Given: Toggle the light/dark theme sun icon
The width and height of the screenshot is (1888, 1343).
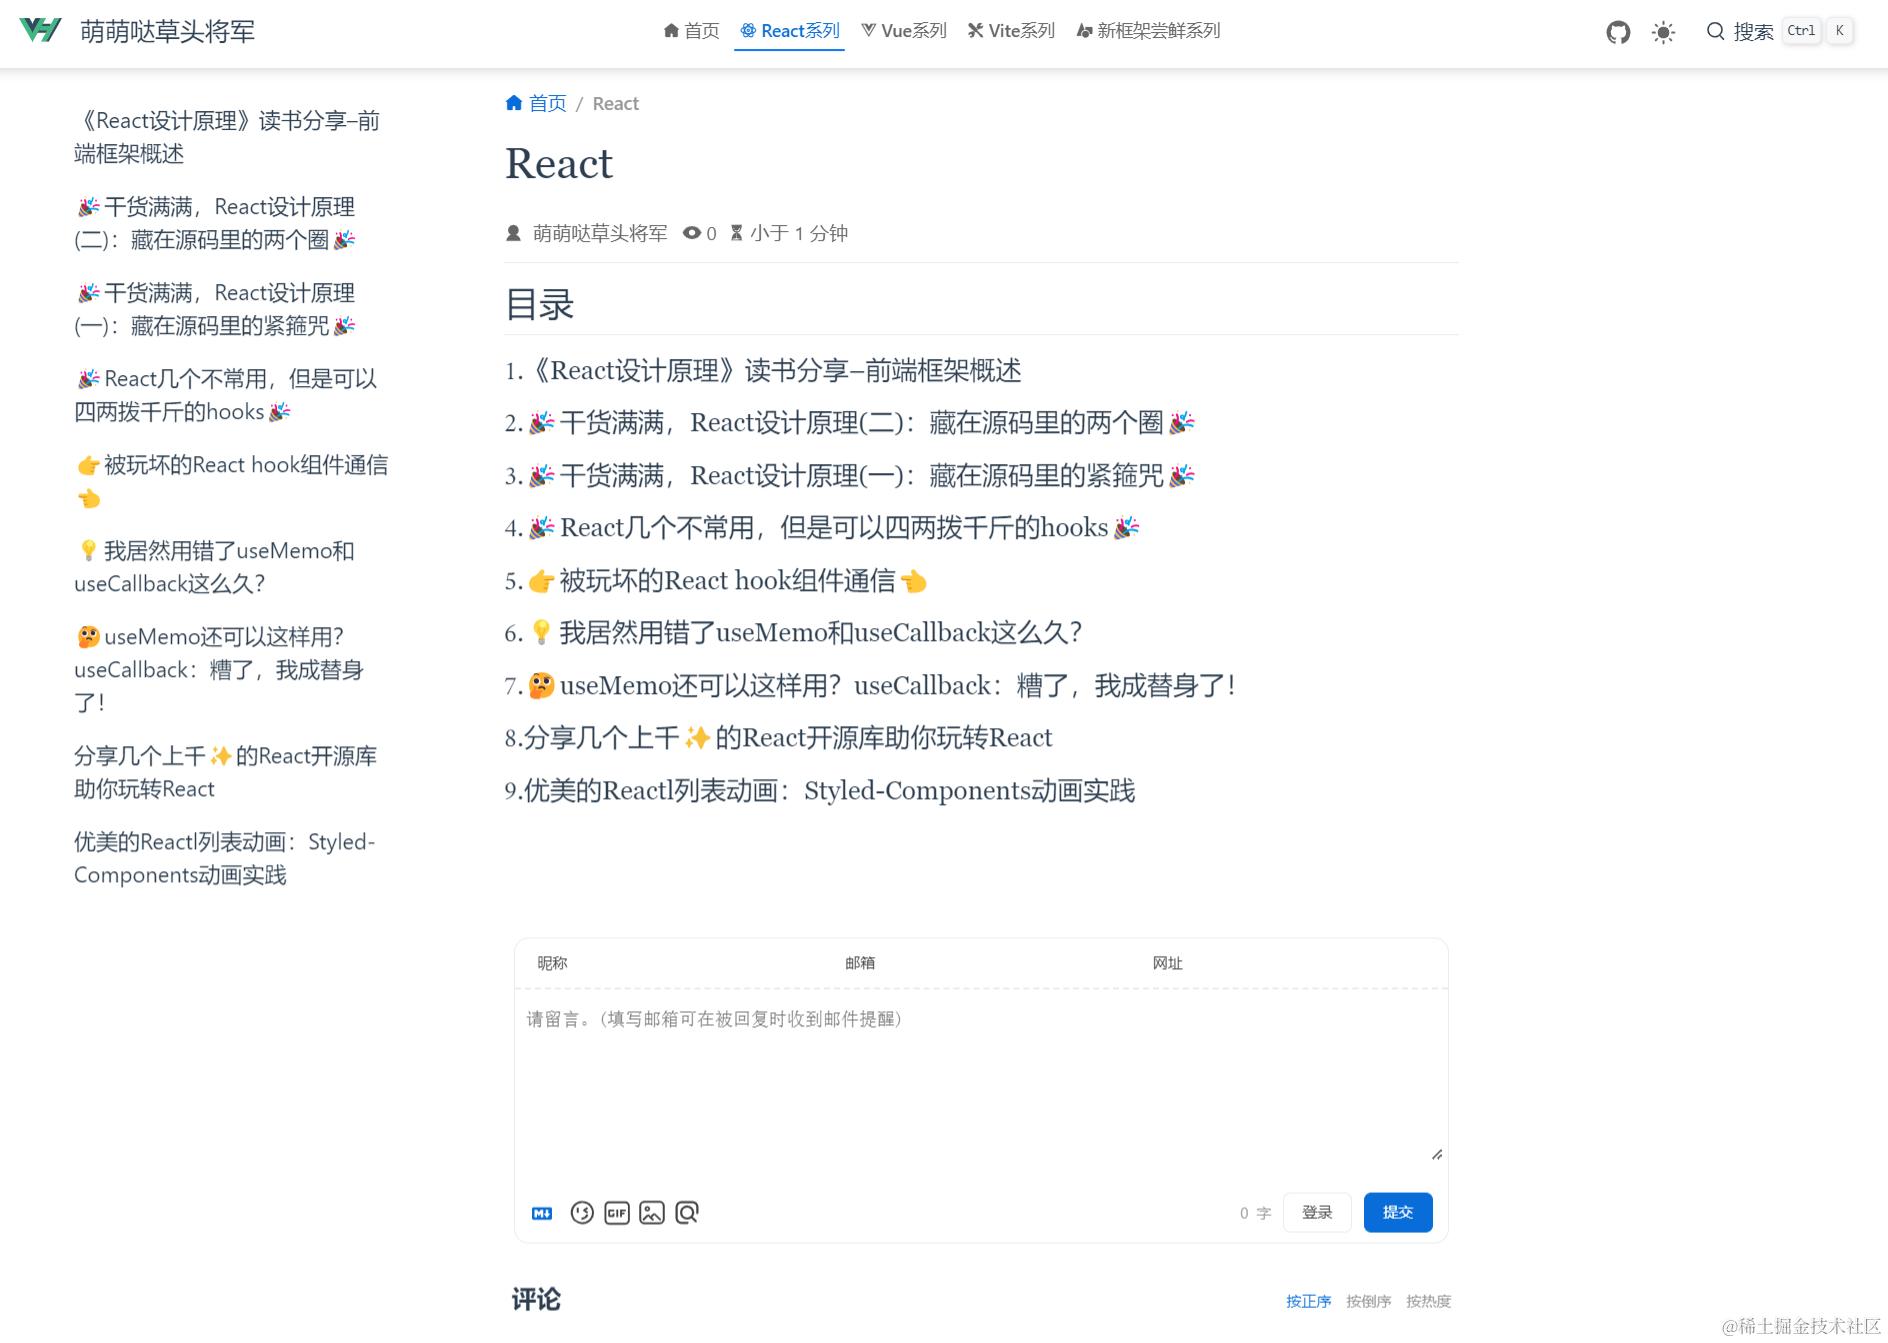Looking at the screenshot, I should [1664, 33].
